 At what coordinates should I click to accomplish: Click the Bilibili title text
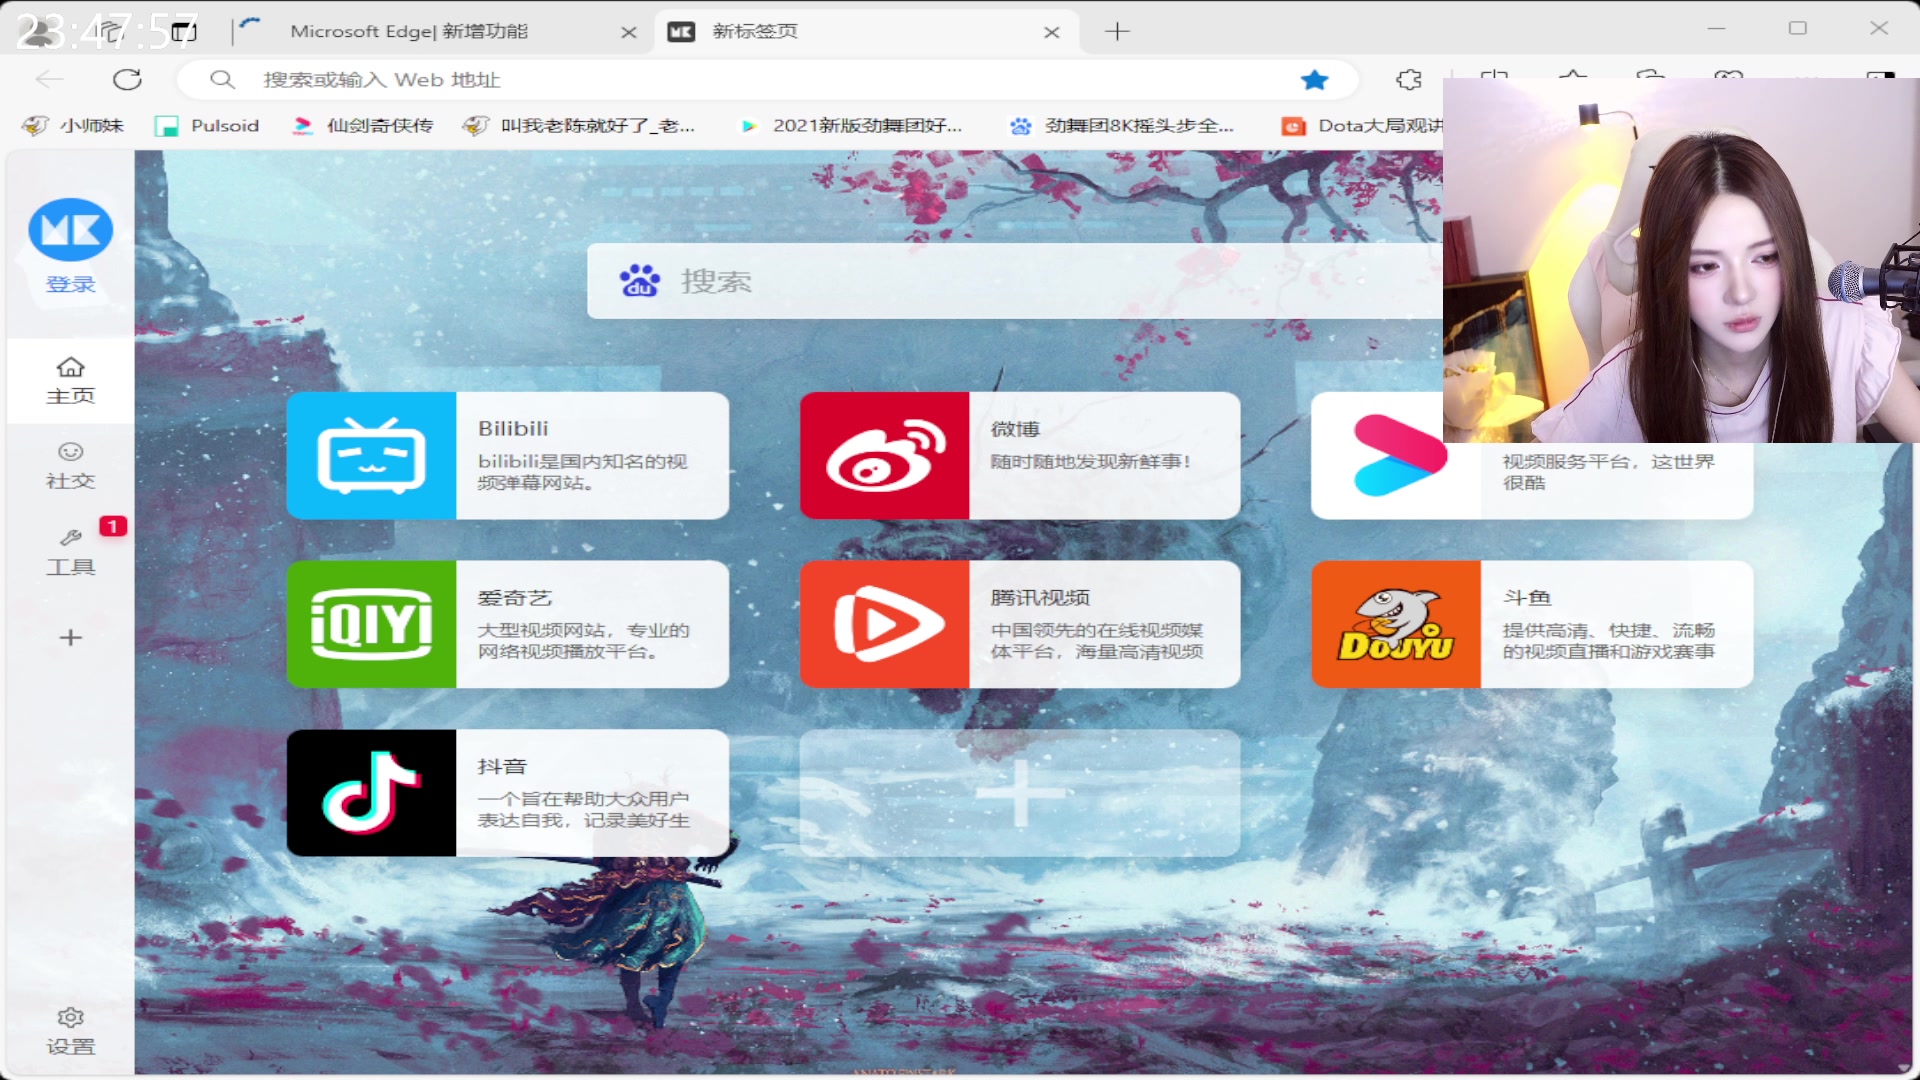[x=513, y=428]
